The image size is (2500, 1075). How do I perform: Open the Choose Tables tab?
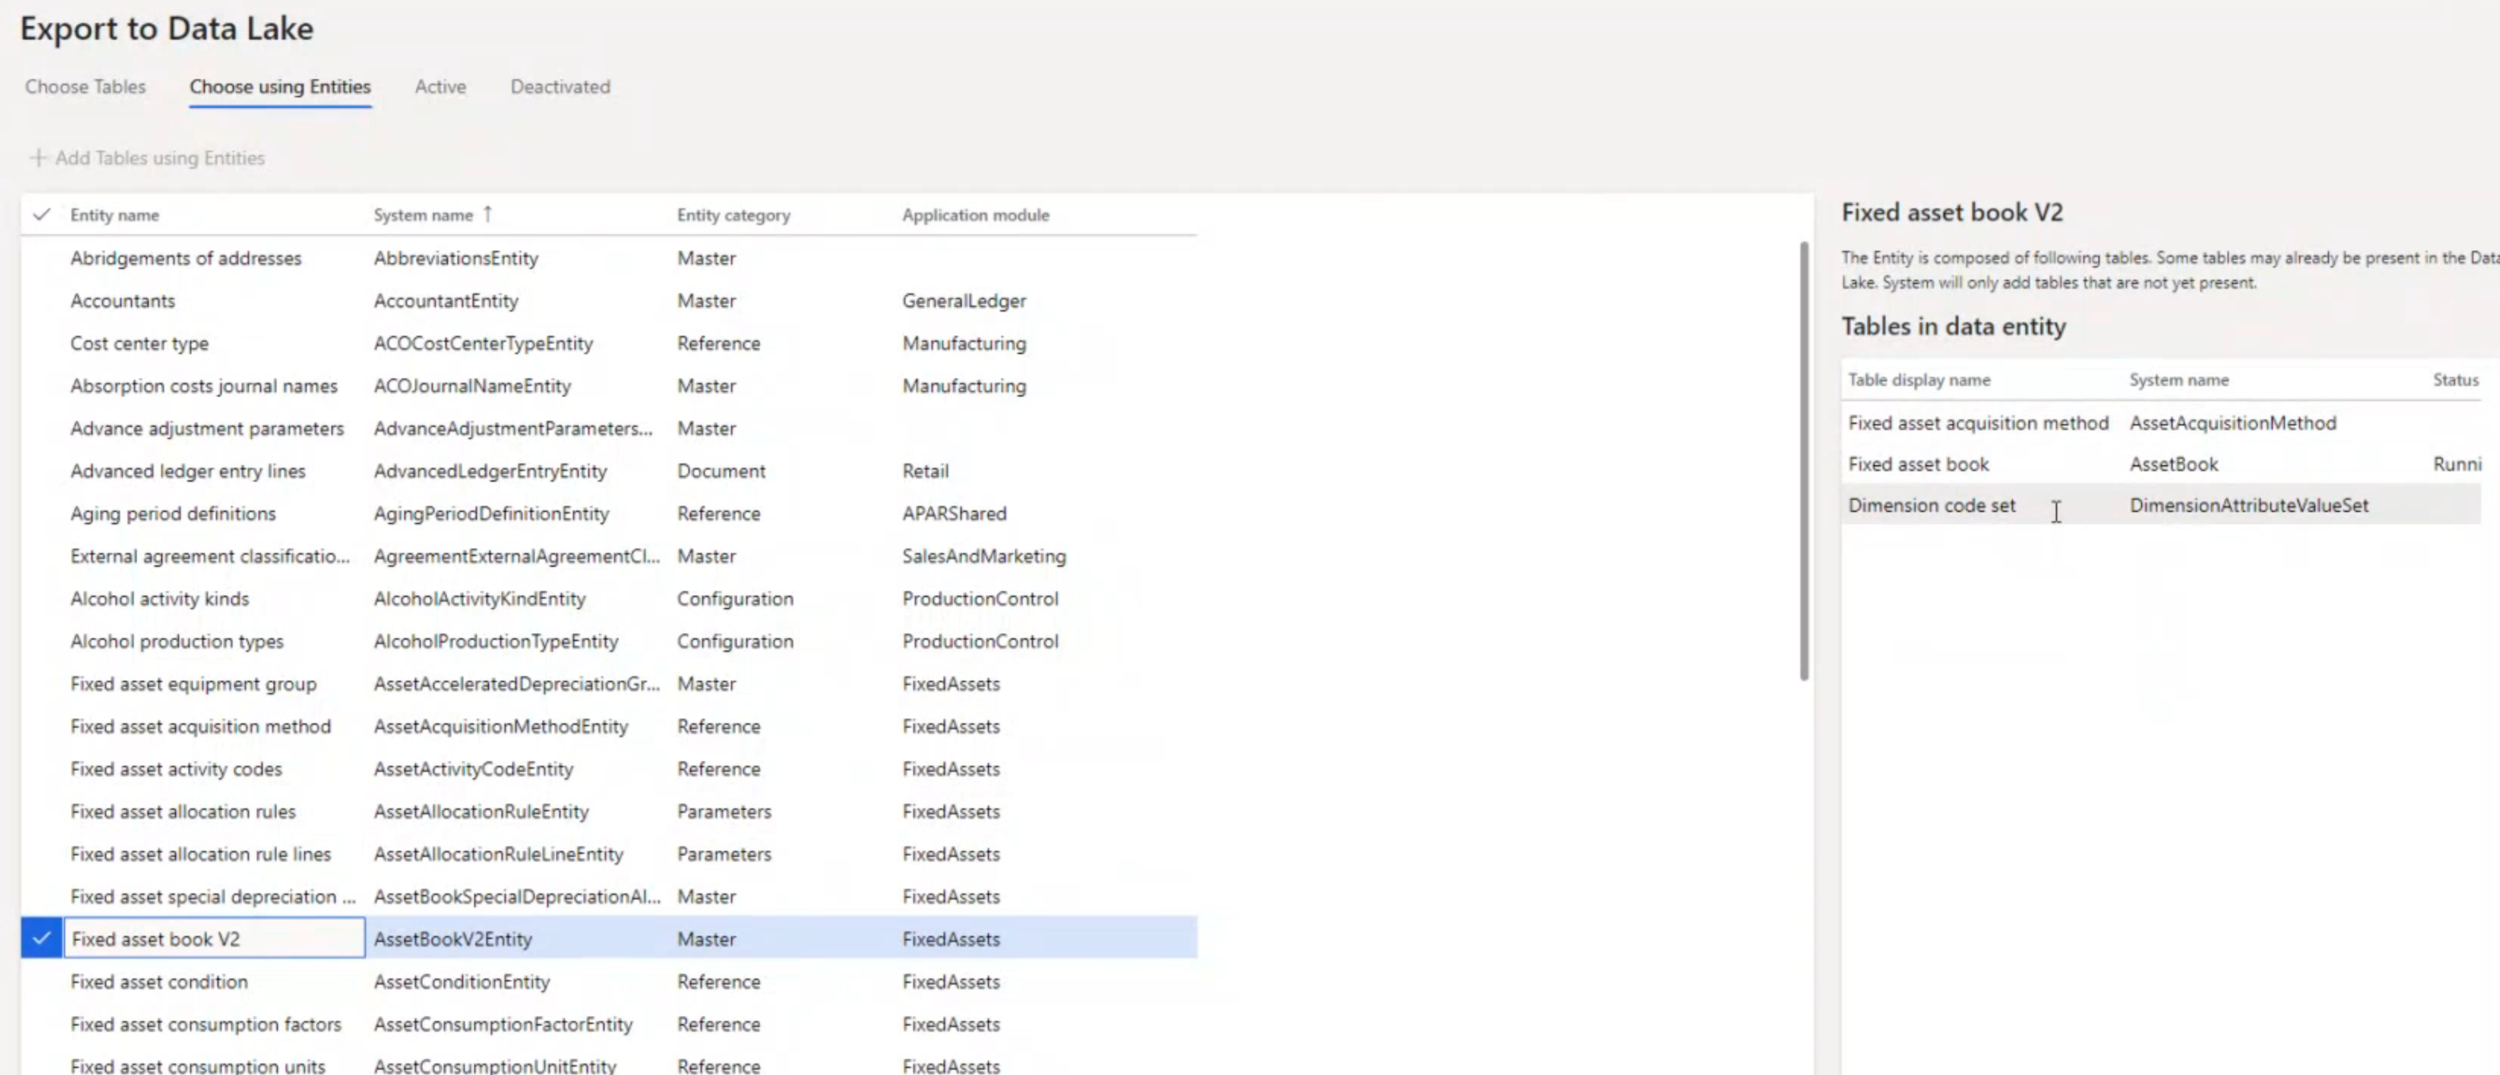coord(85,87)
